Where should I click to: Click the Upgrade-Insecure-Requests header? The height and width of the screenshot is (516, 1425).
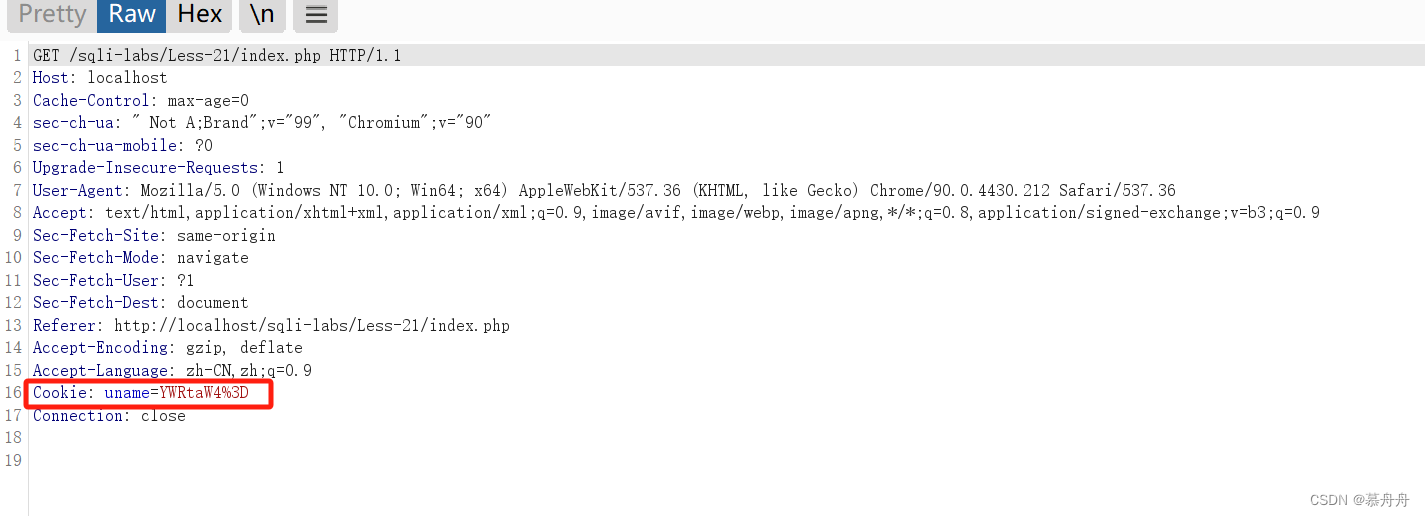pos(158,168)
